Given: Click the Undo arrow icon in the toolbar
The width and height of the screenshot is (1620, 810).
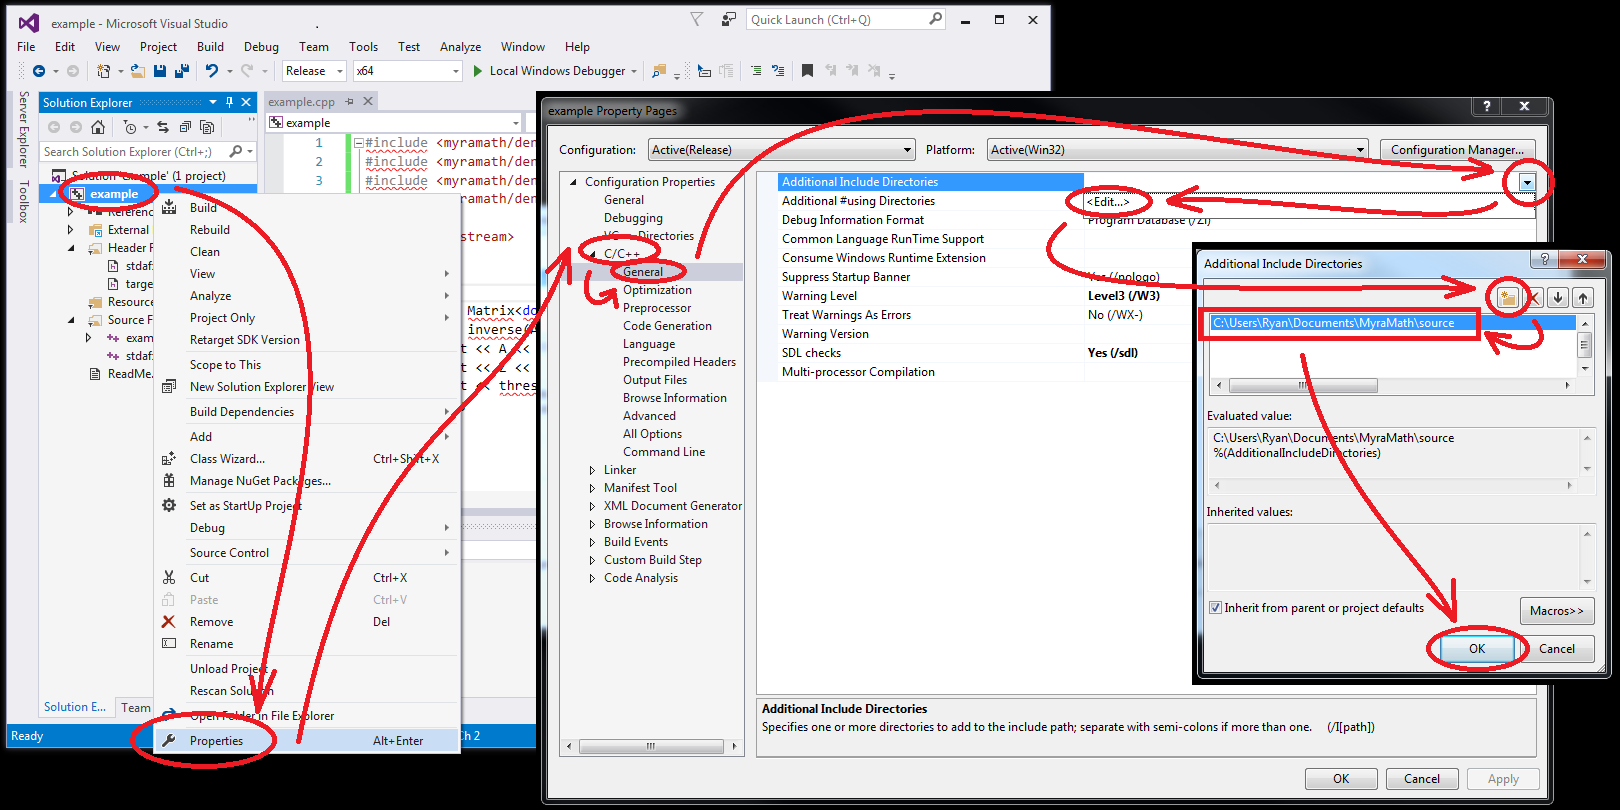Looking at the screenshot, I should 212,71.
